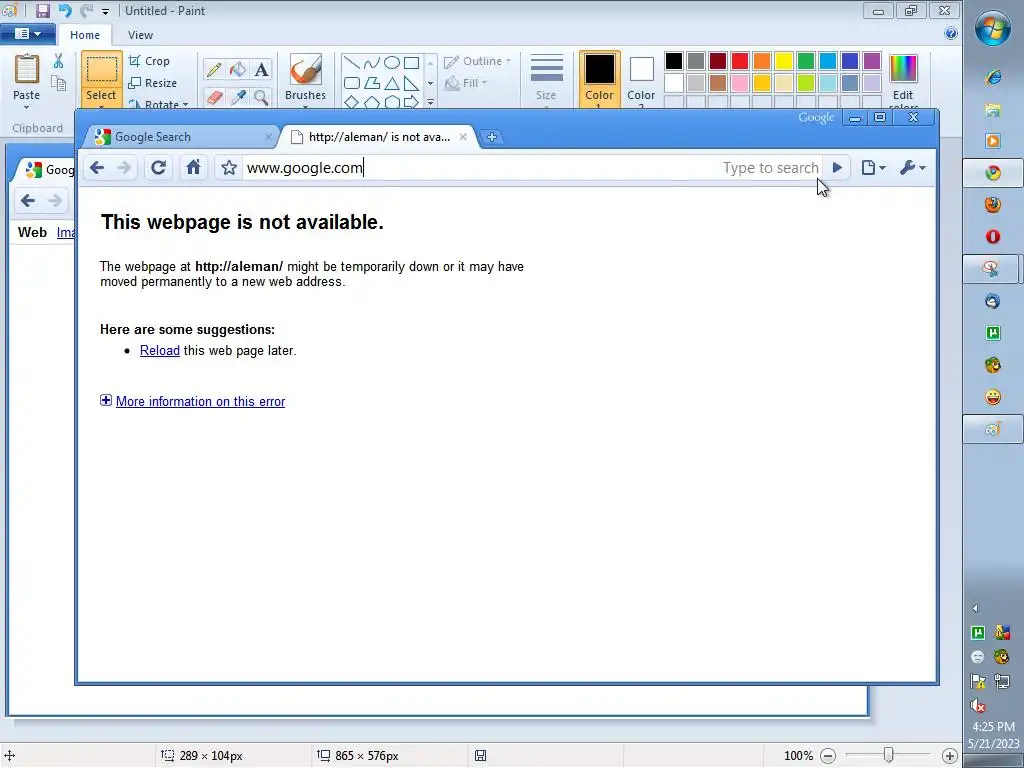Click the zoom out minus button
Image resolution: width=1024 pixels, height=768 pixels.
(x=827, y=756)
